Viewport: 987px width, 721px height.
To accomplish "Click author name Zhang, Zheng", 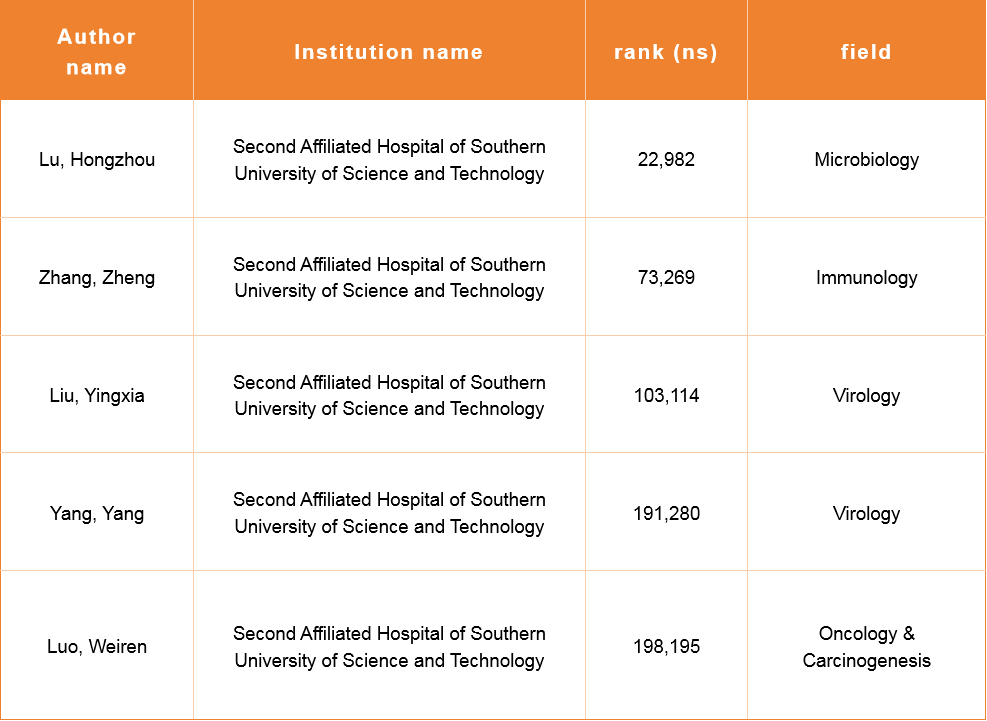I will coord(97,278).
